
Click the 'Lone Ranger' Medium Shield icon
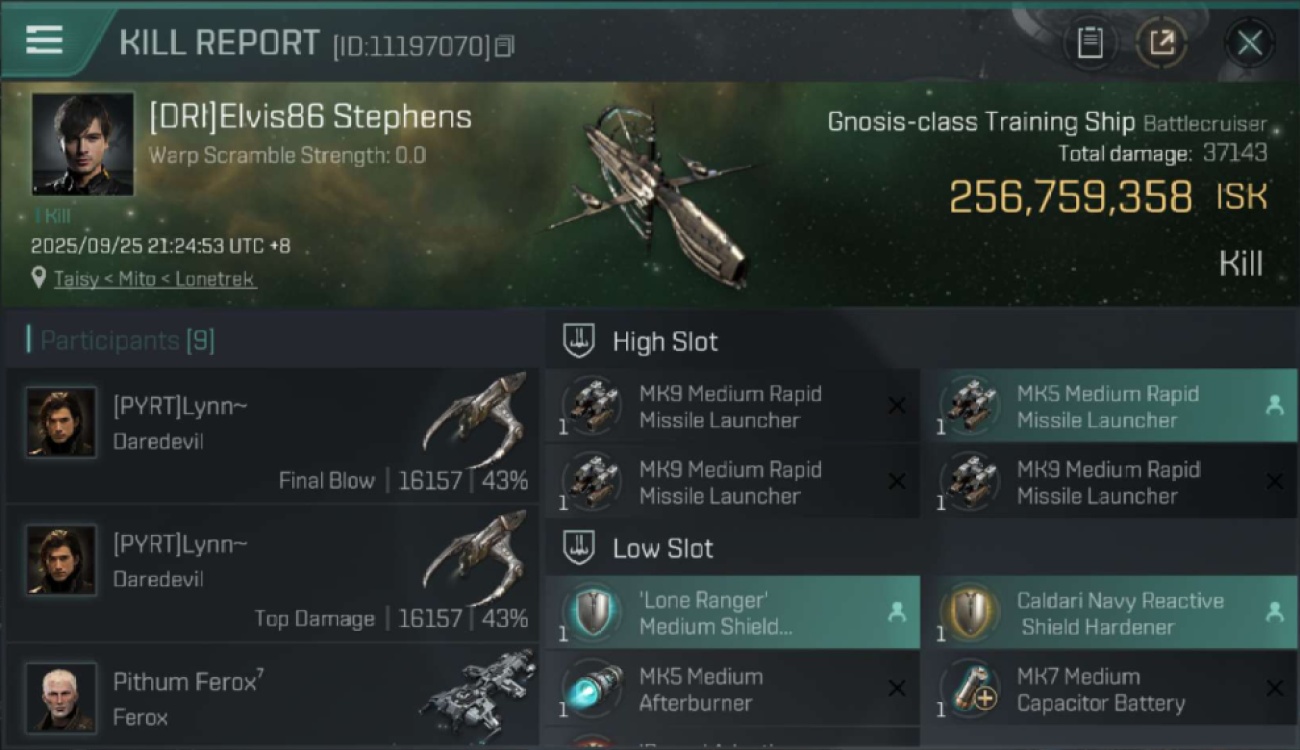click(x=590, y=613)
